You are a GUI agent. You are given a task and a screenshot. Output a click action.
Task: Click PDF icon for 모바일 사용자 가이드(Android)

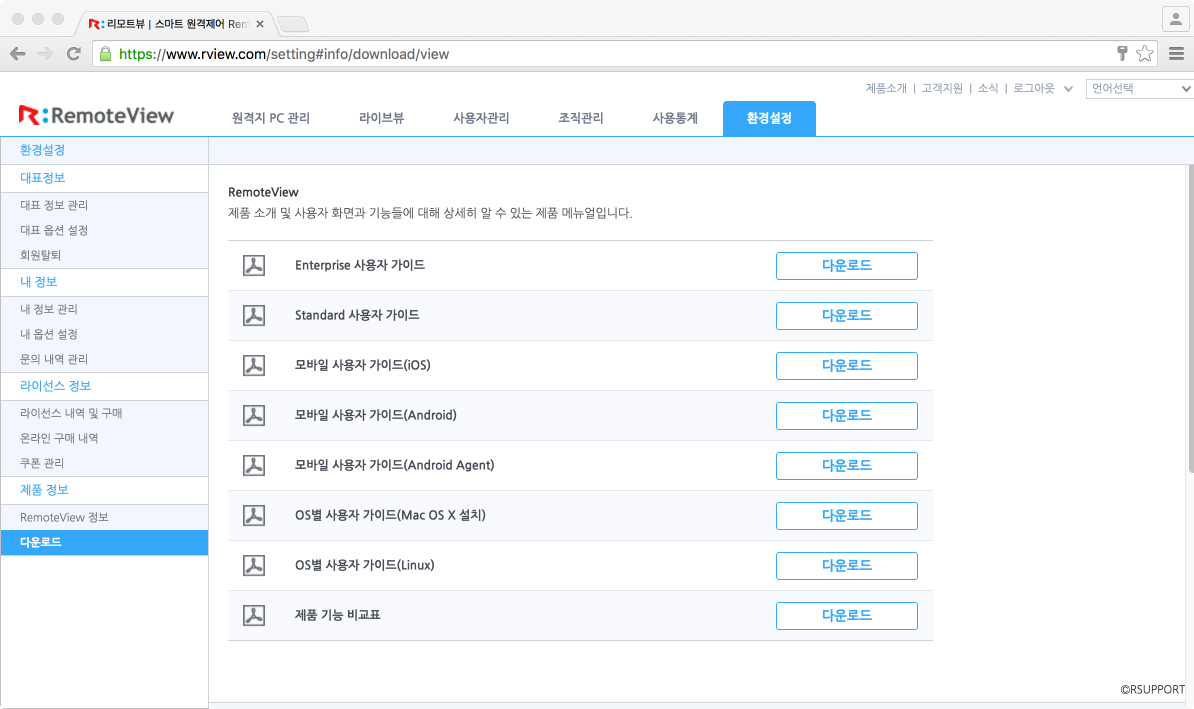pos(254,415)
